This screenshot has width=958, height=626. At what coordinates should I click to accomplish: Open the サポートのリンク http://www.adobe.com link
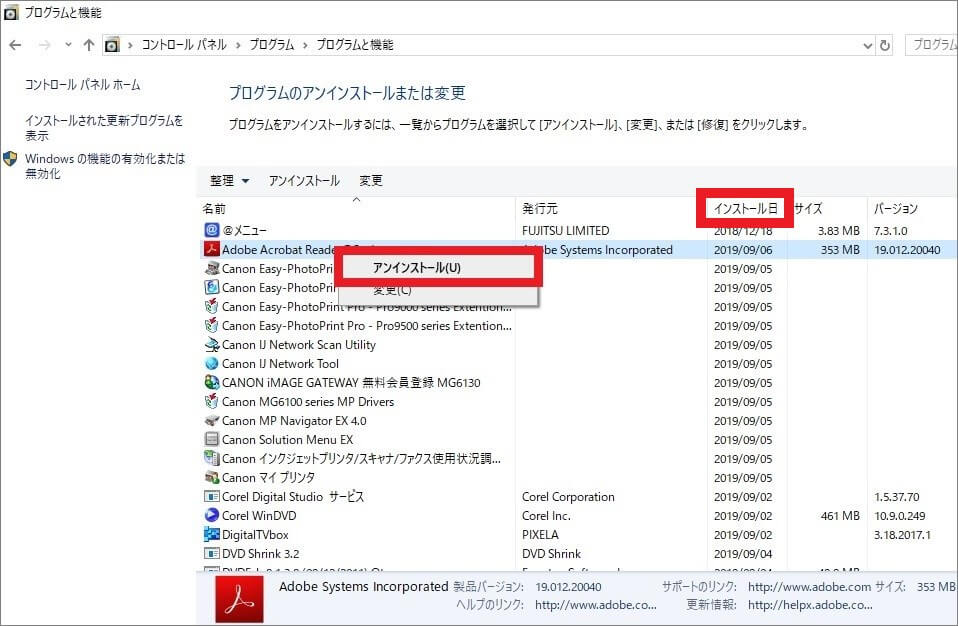809,587
